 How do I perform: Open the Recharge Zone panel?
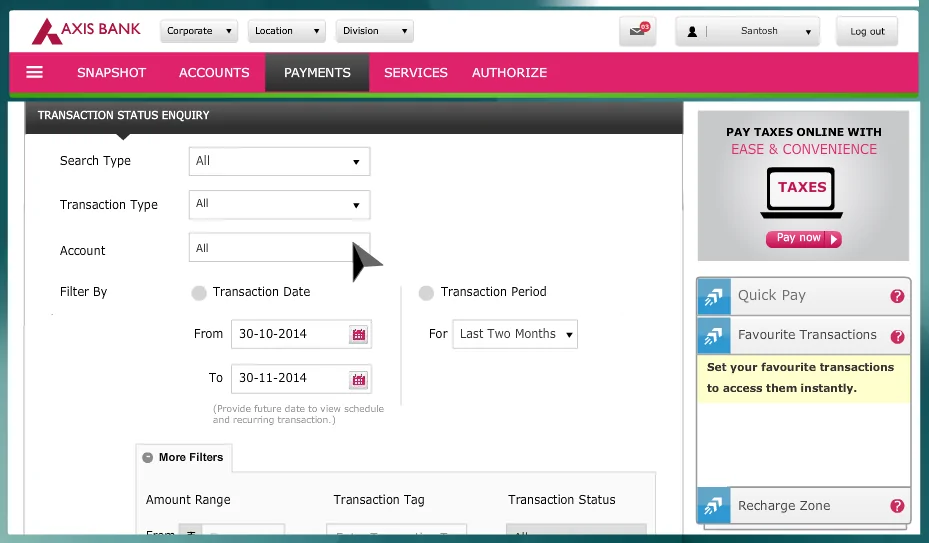[804, 506]
